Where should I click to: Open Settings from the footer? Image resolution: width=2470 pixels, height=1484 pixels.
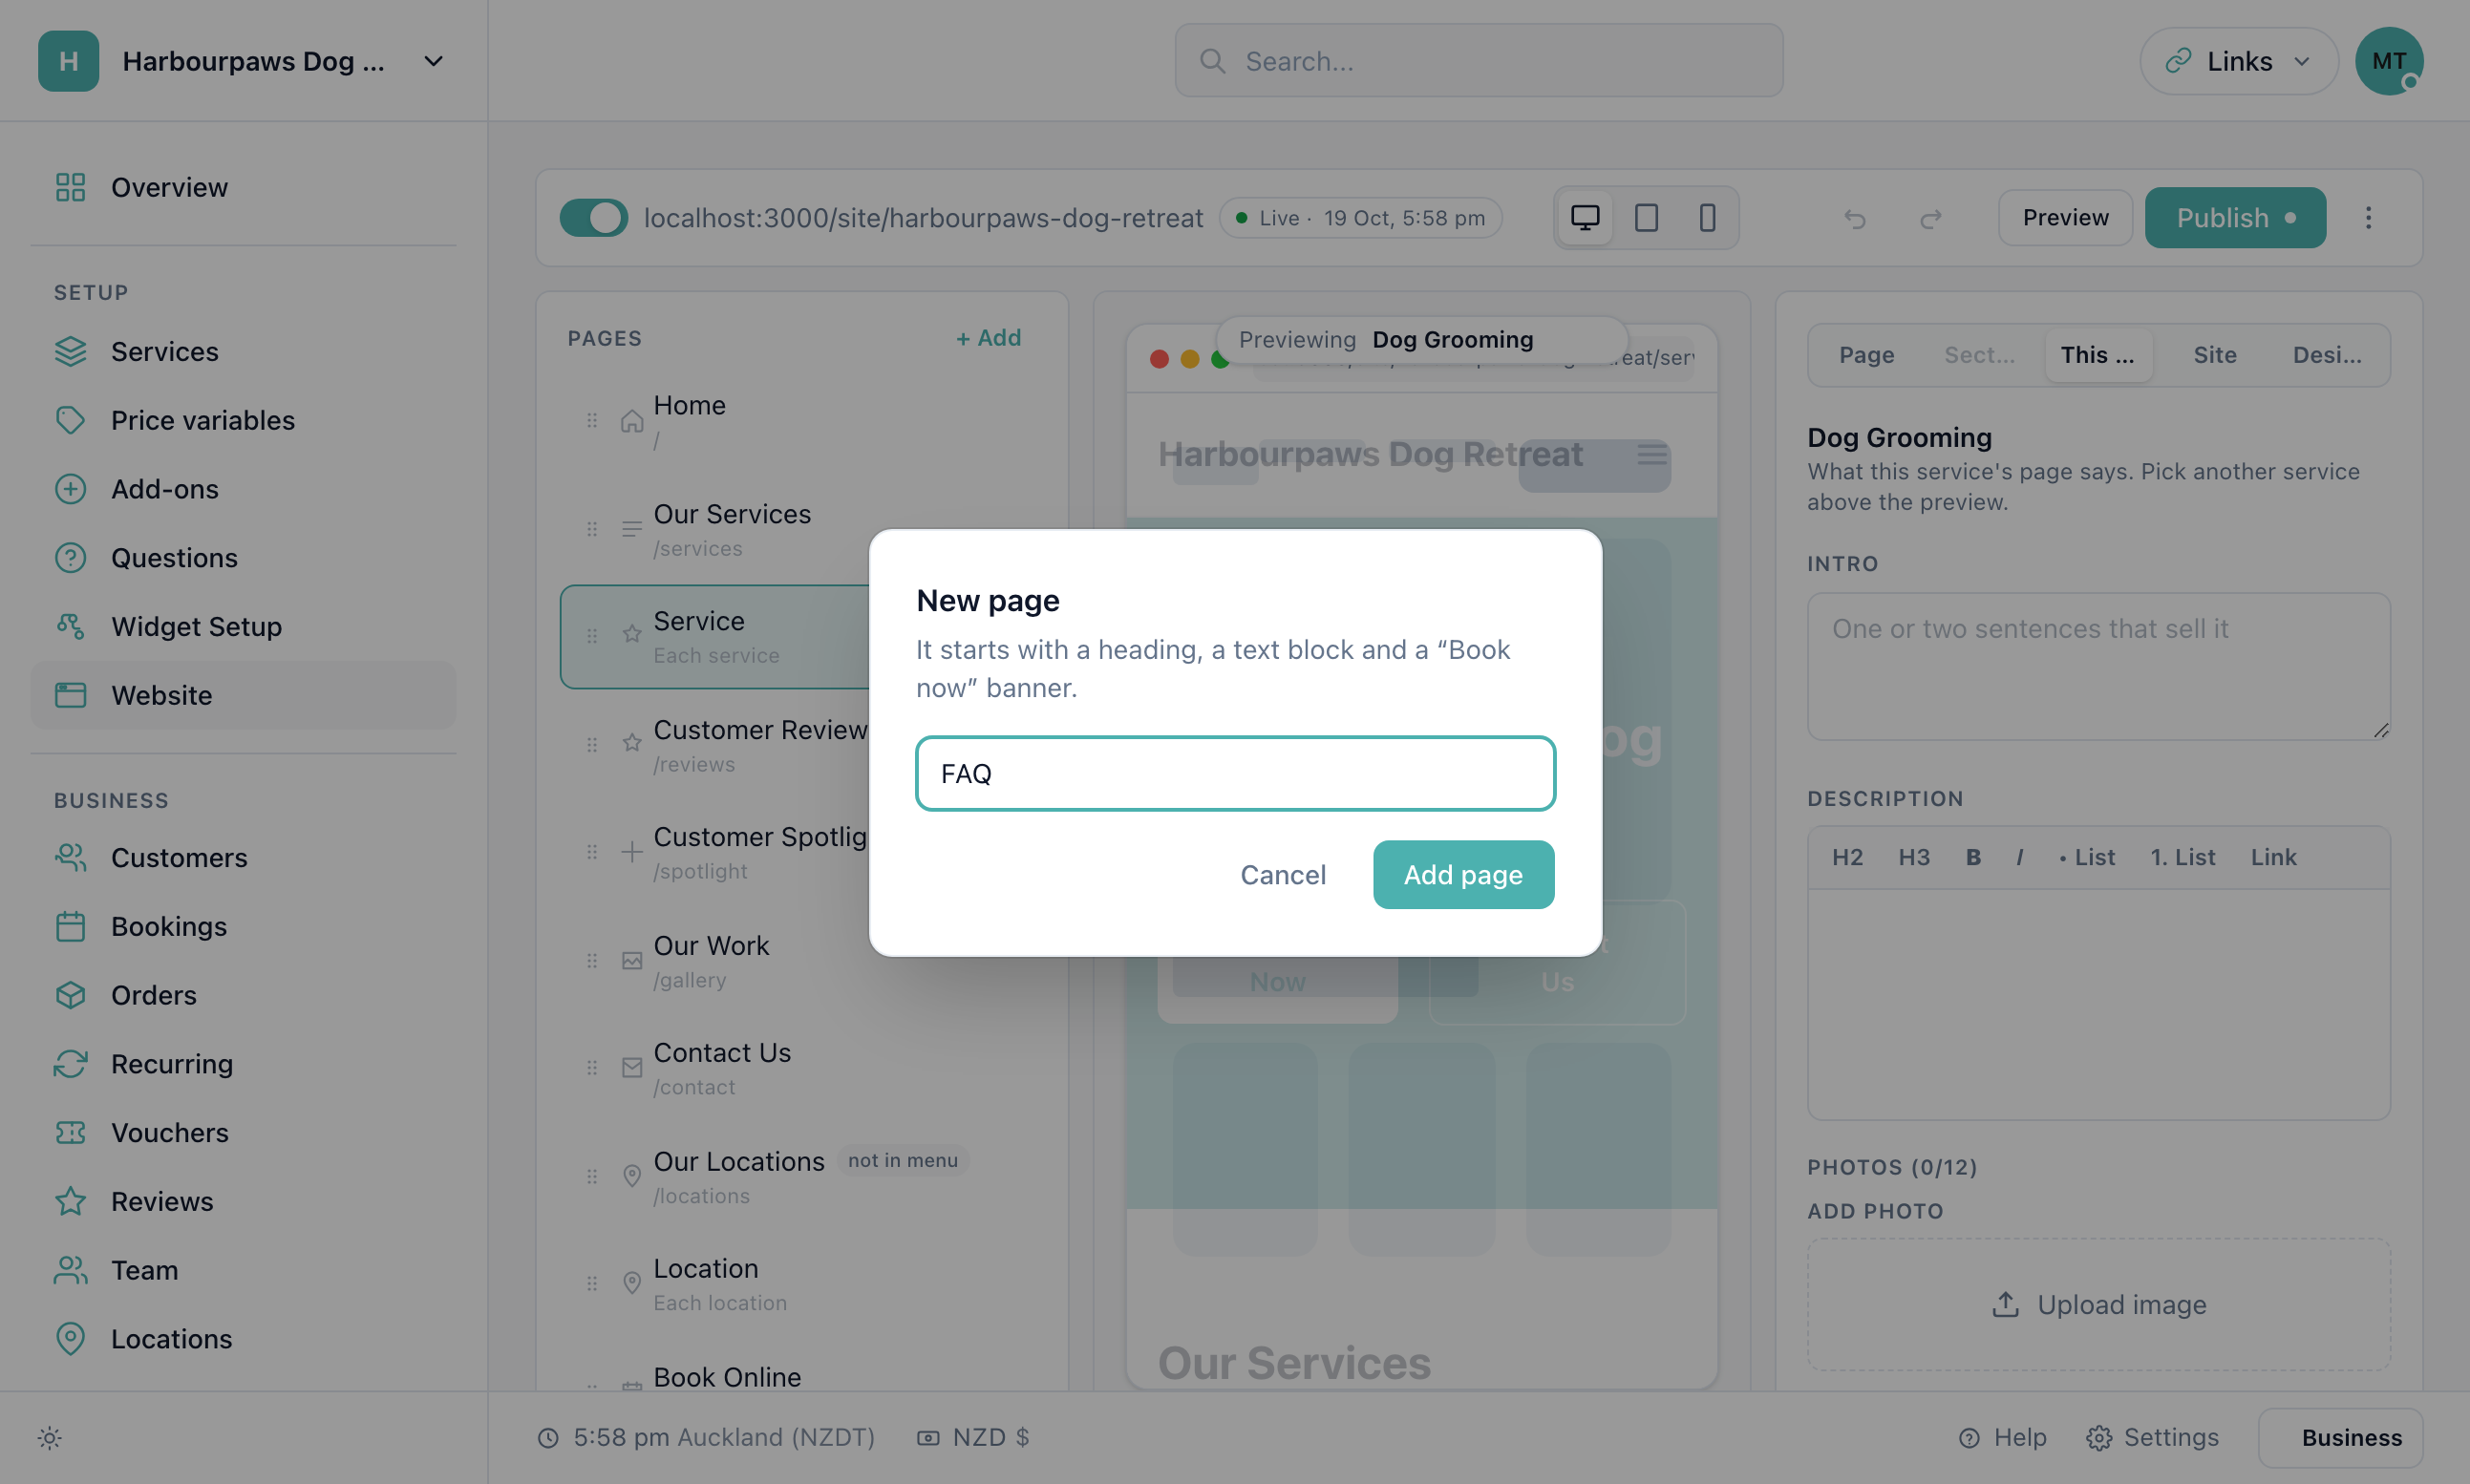tap(2152, 1438)
